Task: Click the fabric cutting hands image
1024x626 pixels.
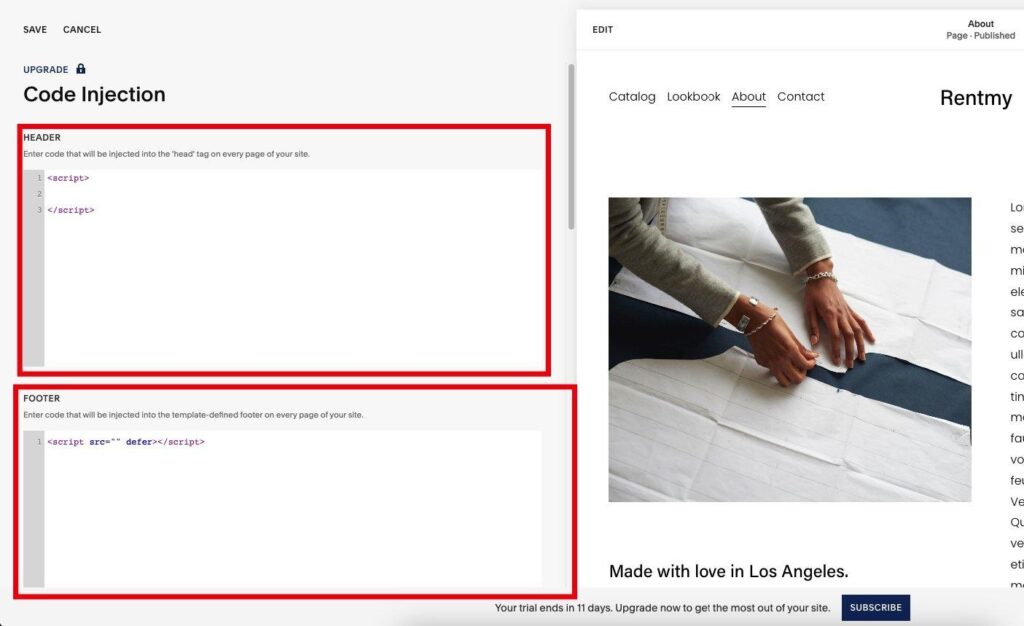Action: point(790,349)
